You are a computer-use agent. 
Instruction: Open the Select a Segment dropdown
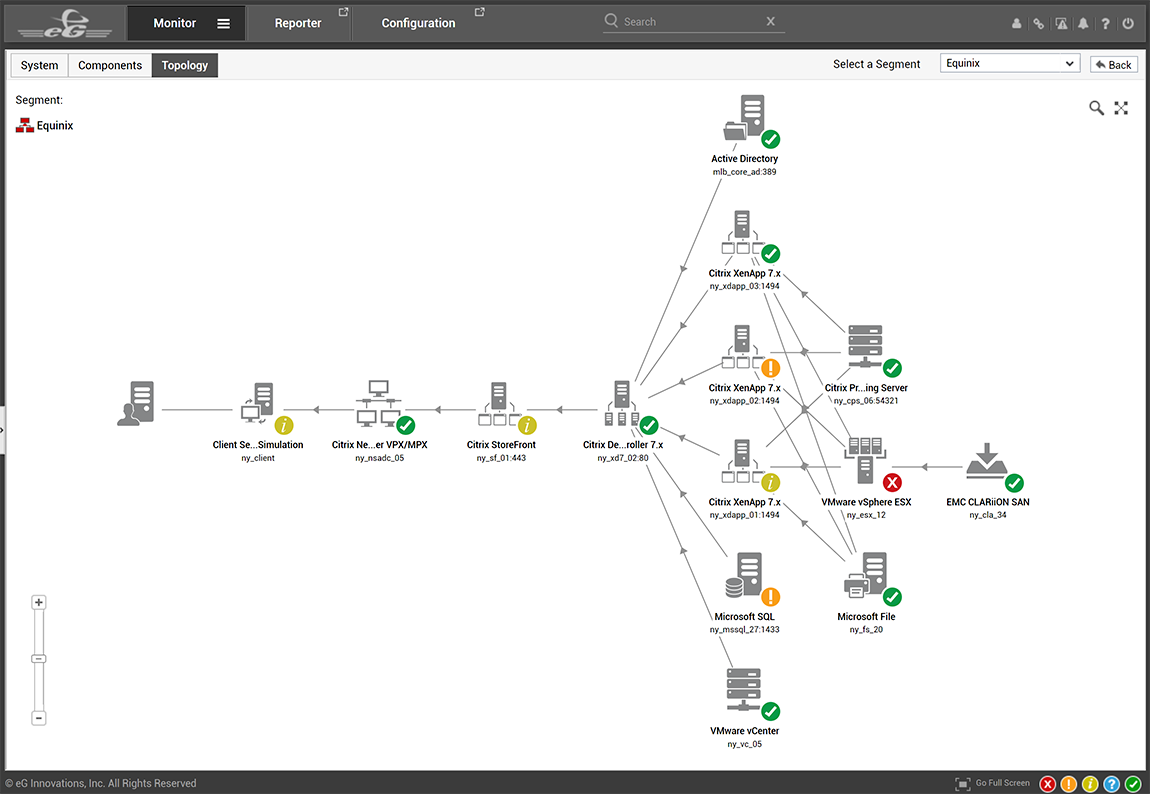(x=1010, y=63)
